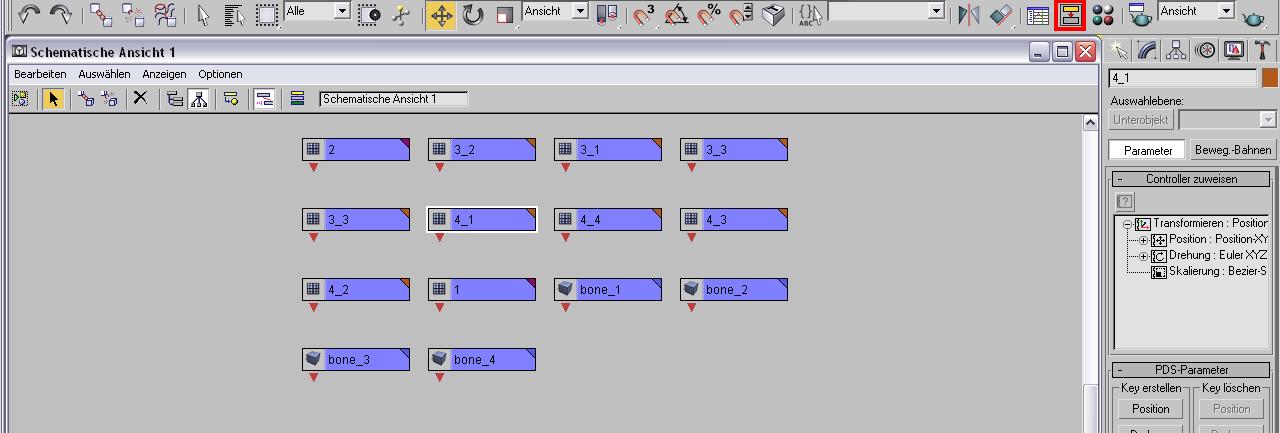Switch to the Hierarchy command panel tab
The width and height of the screenshot is (1280, 433).
pos(1176,51)
